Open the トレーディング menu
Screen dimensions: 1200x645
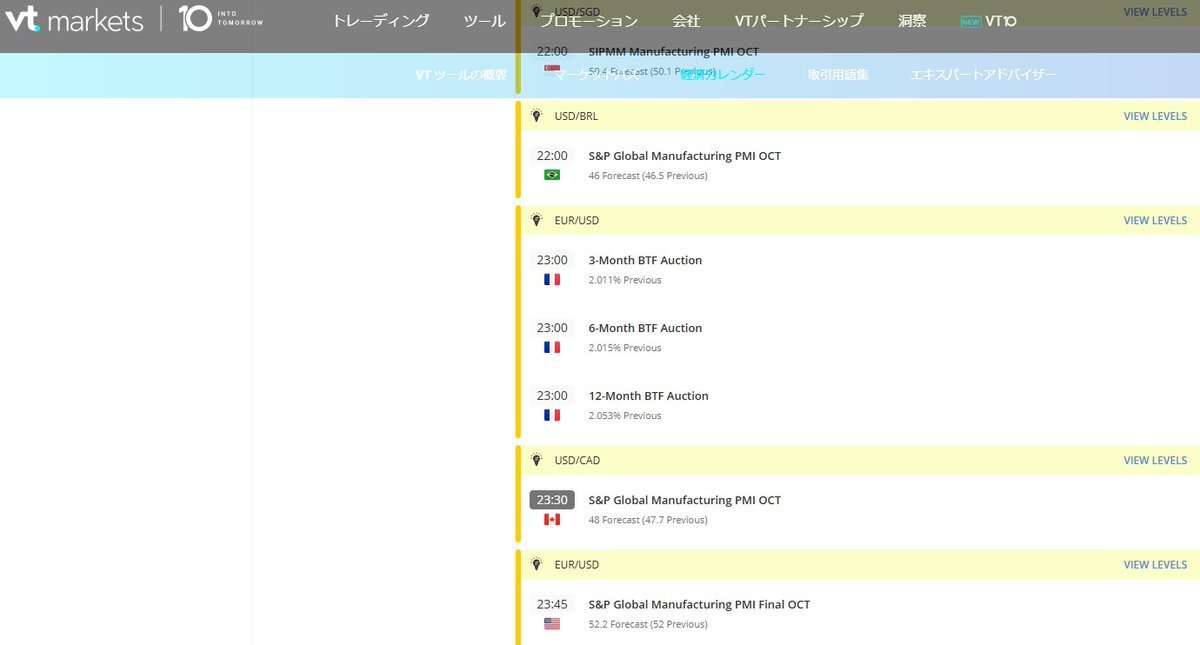[x=380, y=21]
